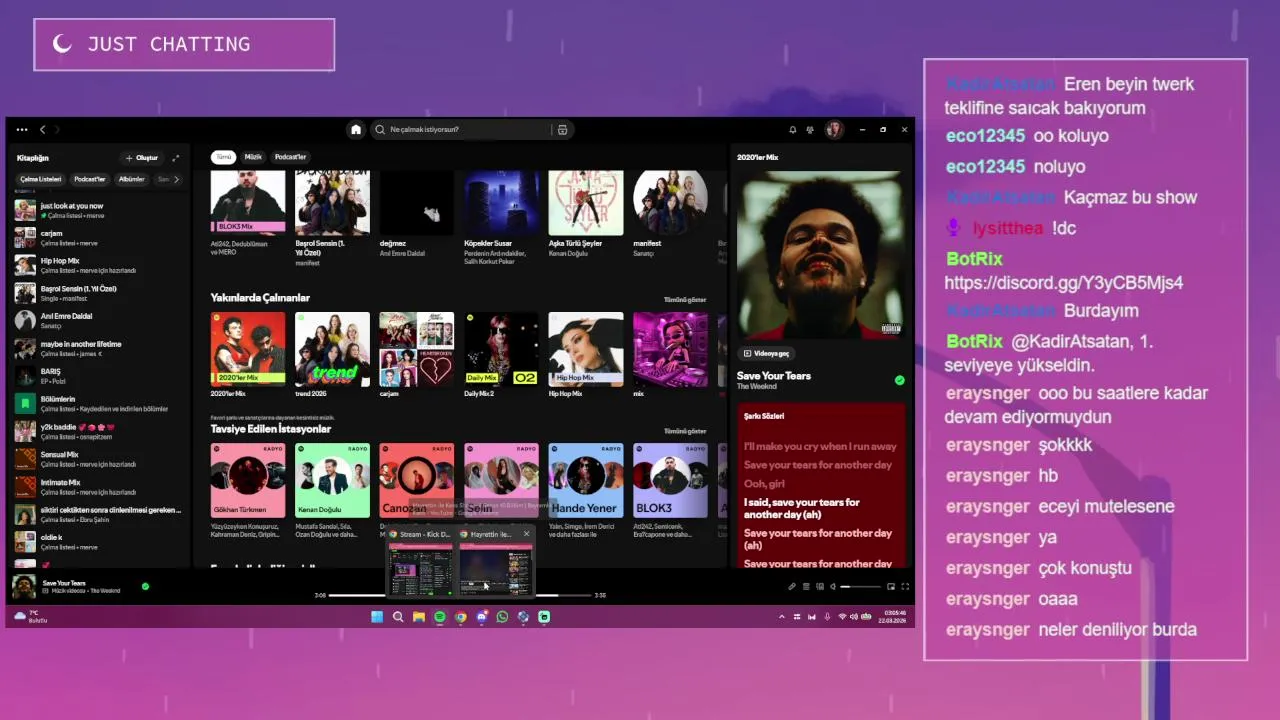
Task: Open Spotify three-dot main menu
Action: (x=22, y=130)
